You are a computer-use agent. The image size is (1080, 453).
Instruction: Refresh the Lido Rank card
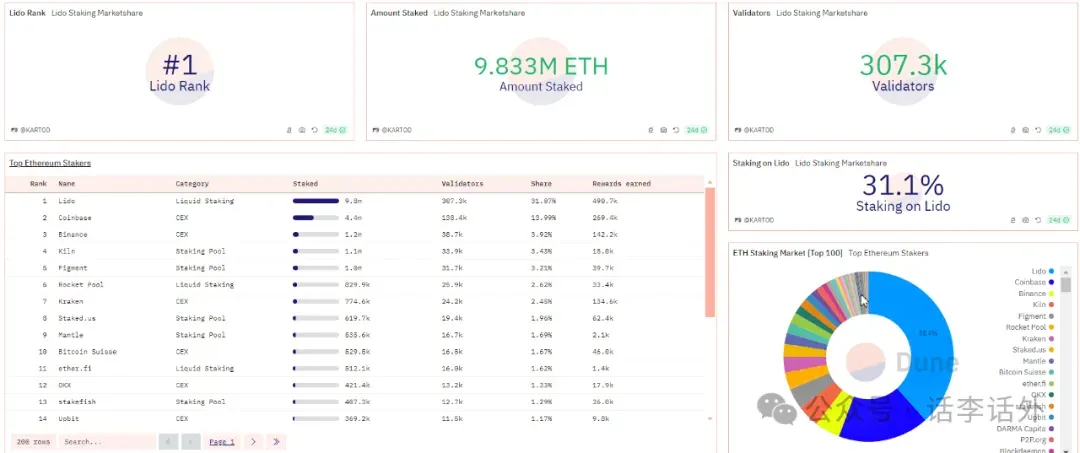[x=314, y=129]
